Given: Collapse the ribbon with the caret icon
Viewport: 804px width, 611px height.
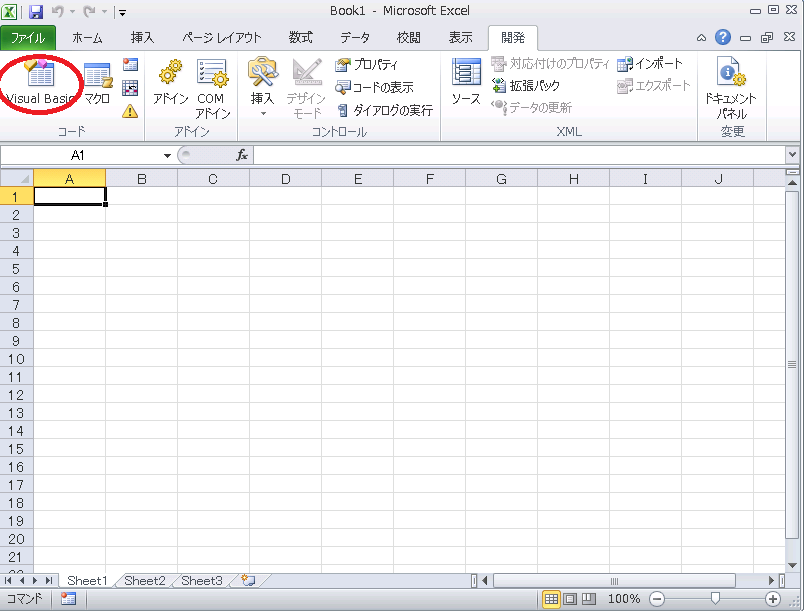Looking at the screenshot, I should [x=701, y=38].
